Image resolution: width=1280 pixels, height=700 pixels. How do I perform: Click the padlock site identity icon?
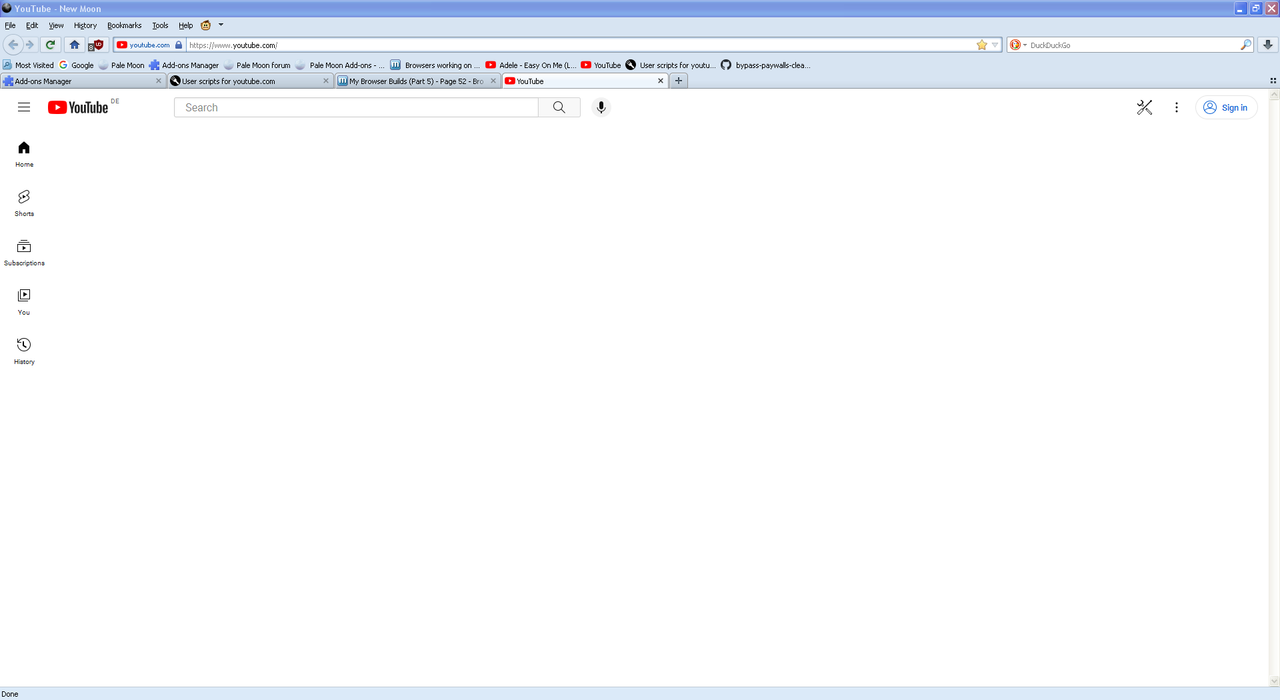click(x=179, y=45)
